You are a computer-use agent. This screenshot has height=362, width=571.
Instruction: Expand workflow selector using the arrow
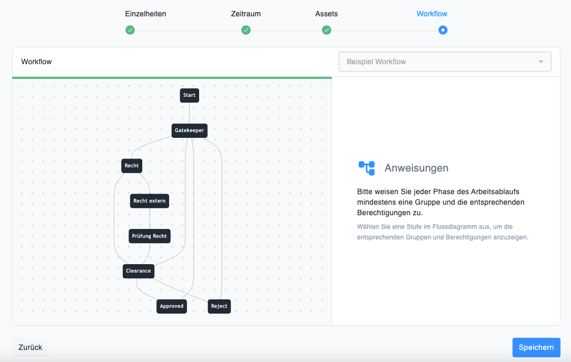pyautogui.click(x=541, y=62)
